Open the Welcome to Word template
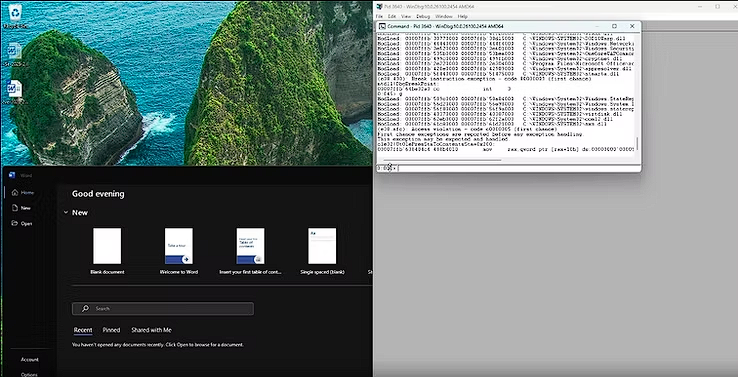The height and width of the screenshot is (377, 738). click(179, 251)
